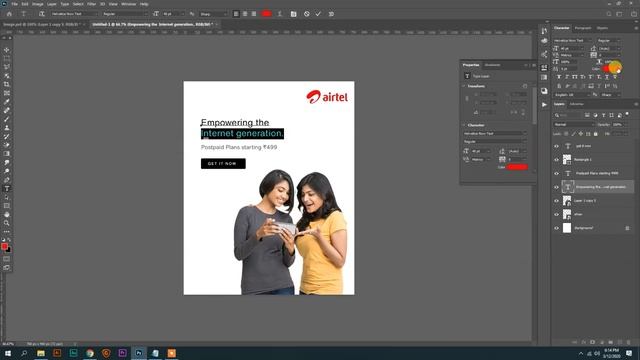The image size is (640, 360).
Task: Cancel current text edits
Action: coord(307,14)
